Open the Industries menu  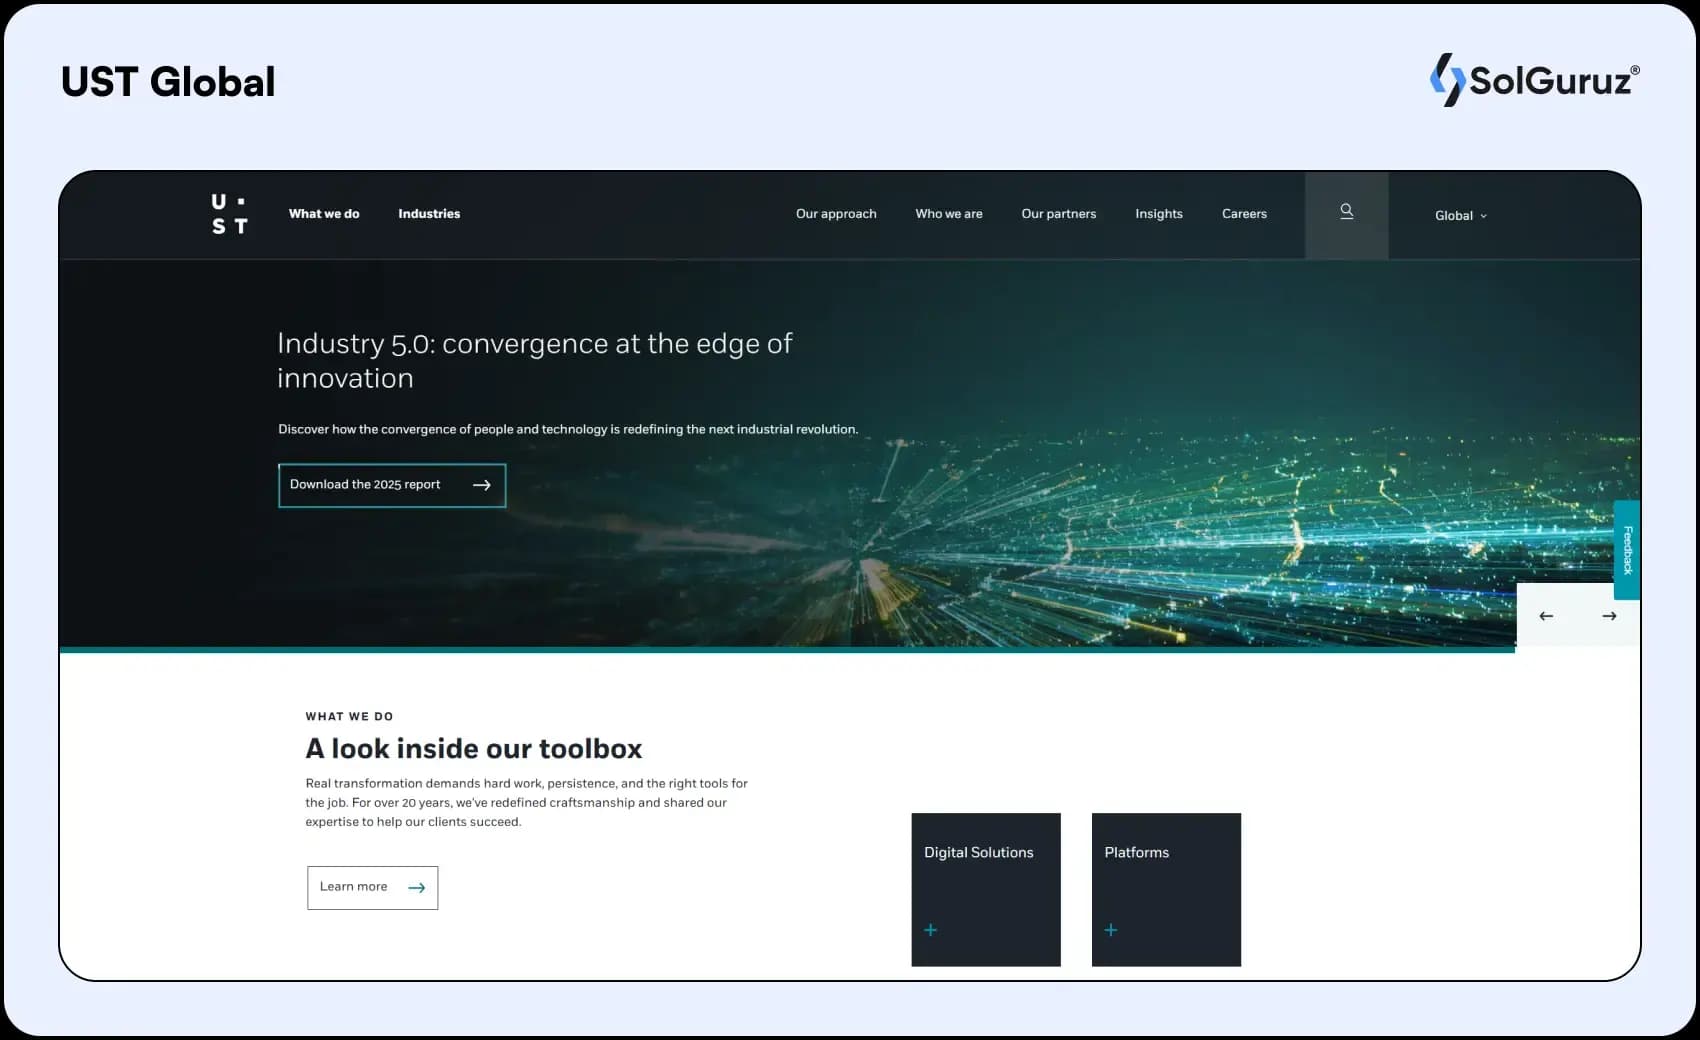tap(429, 214)
